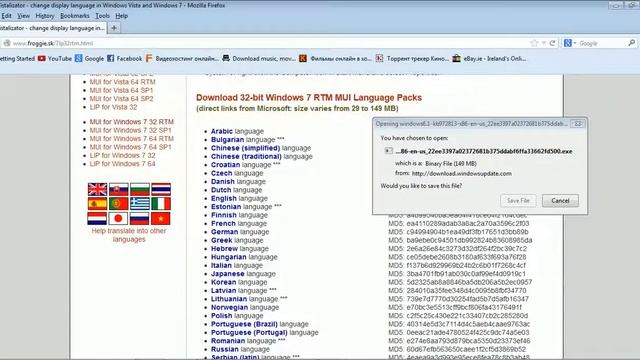The image size is (640, 360).
Task: Click the bookmark star in address bar
Action: [534, 43]
